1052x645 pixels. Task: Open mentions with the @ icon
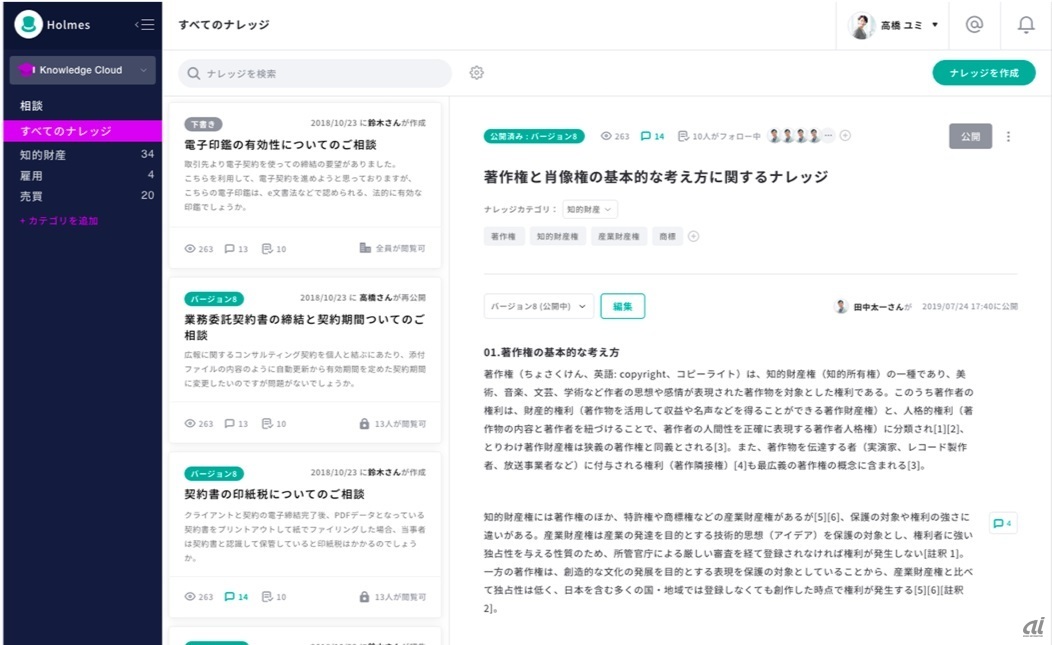coord(974,25)
